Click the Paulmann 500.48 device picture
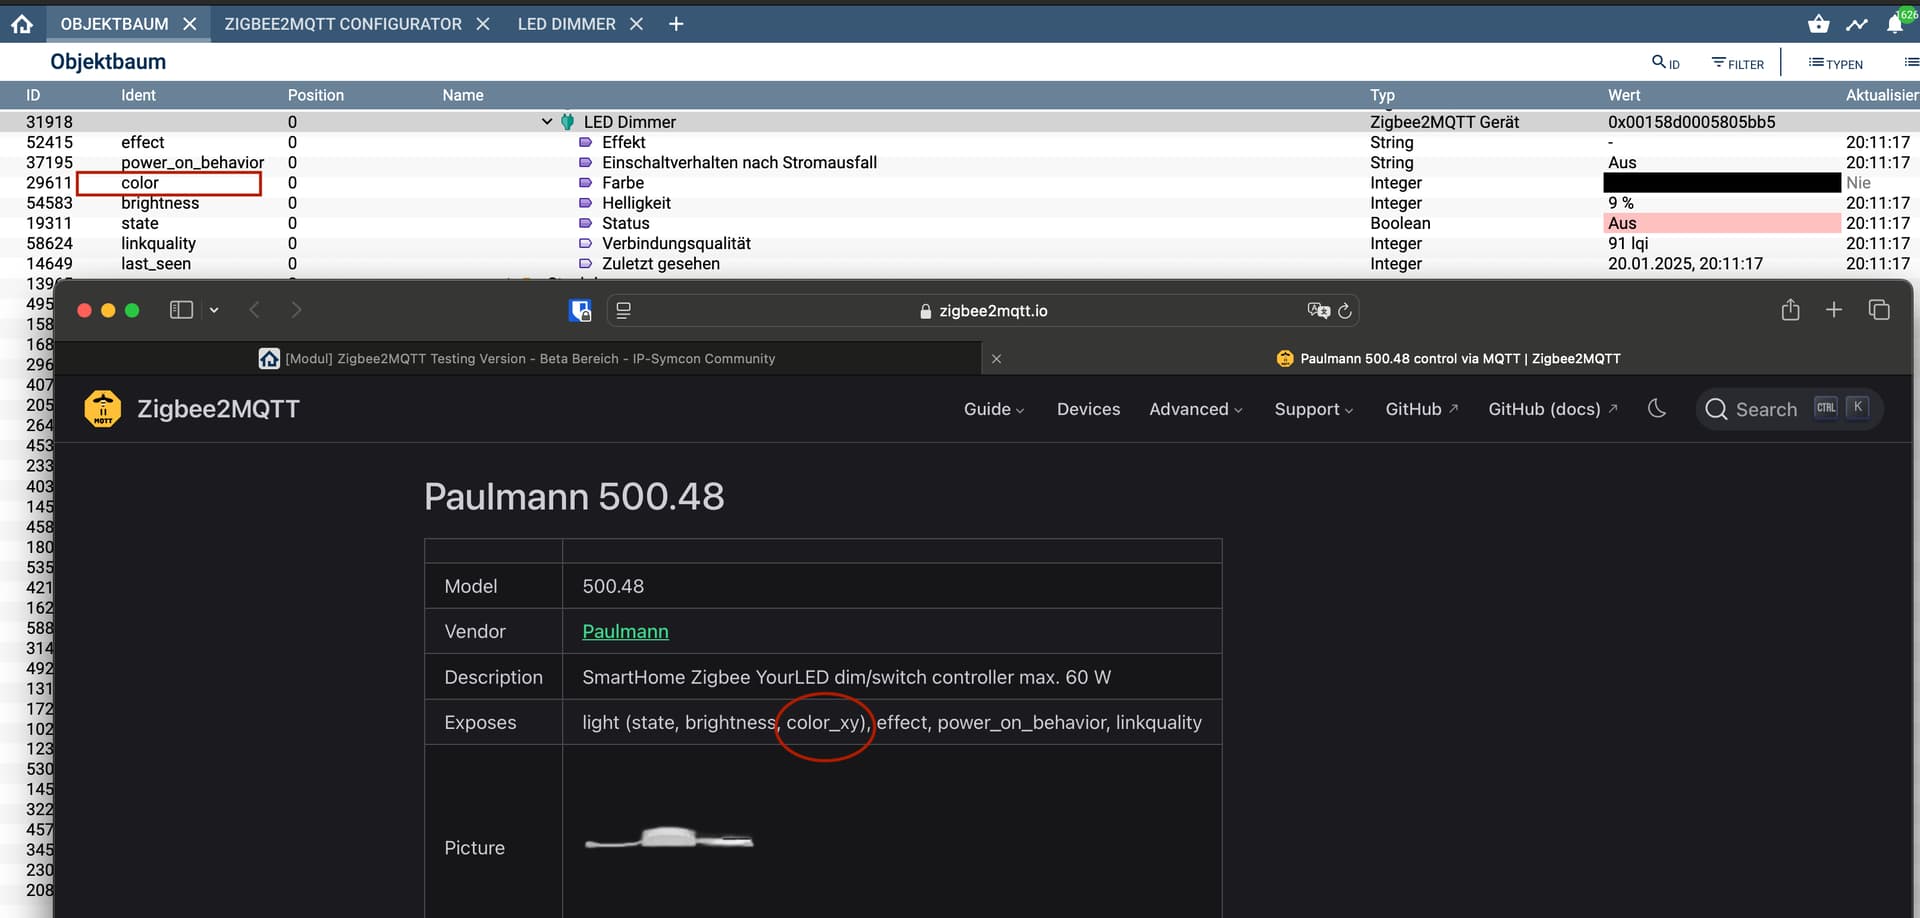 pyautogui.click(x=669, y=838)
